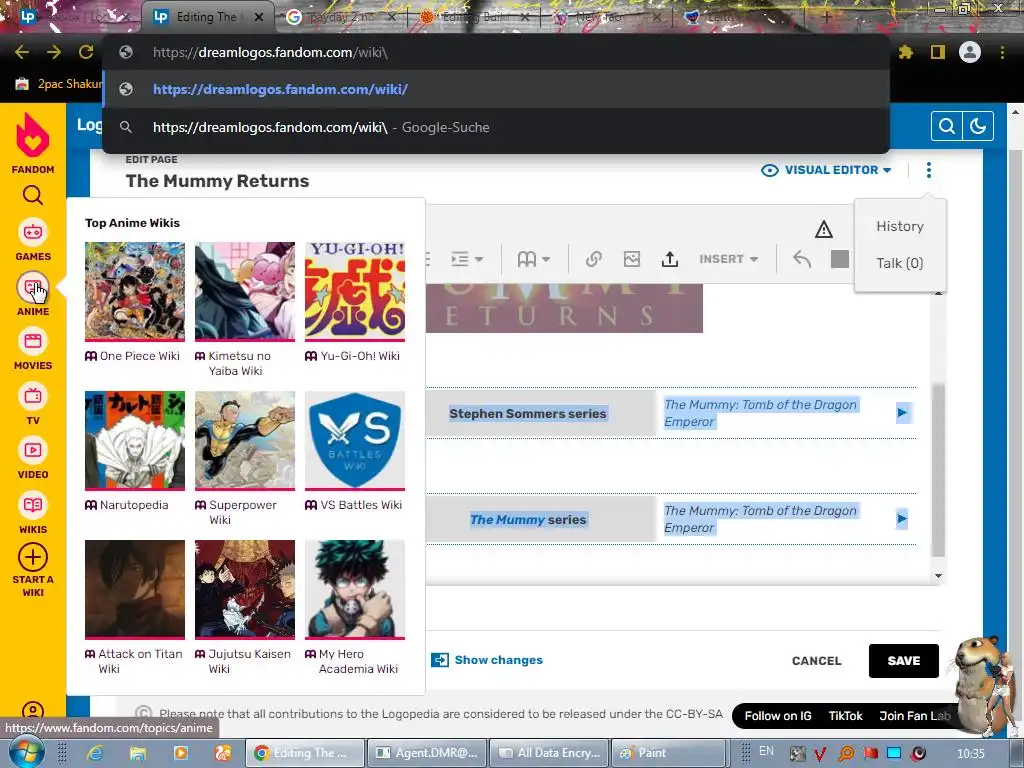Click the sidebar search magnifier icon
The height and width of the screenshot is (768, 1024).
33,195
